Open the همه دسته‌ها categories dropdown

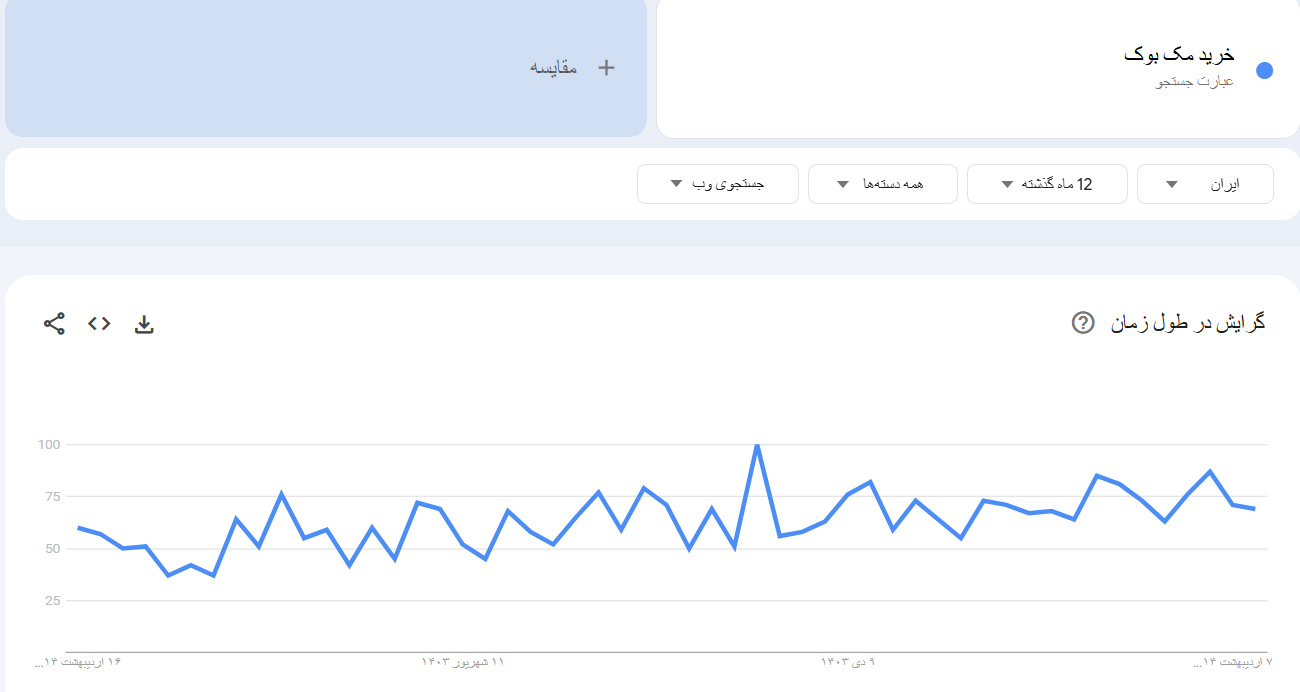pyautogui.click(x=882, y=184)
